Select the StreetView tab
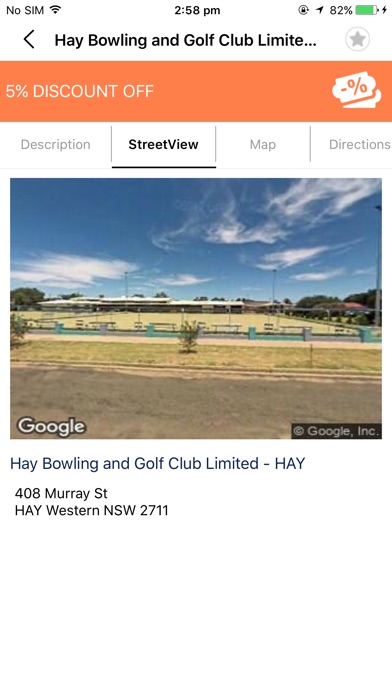 tap(163, 145)
